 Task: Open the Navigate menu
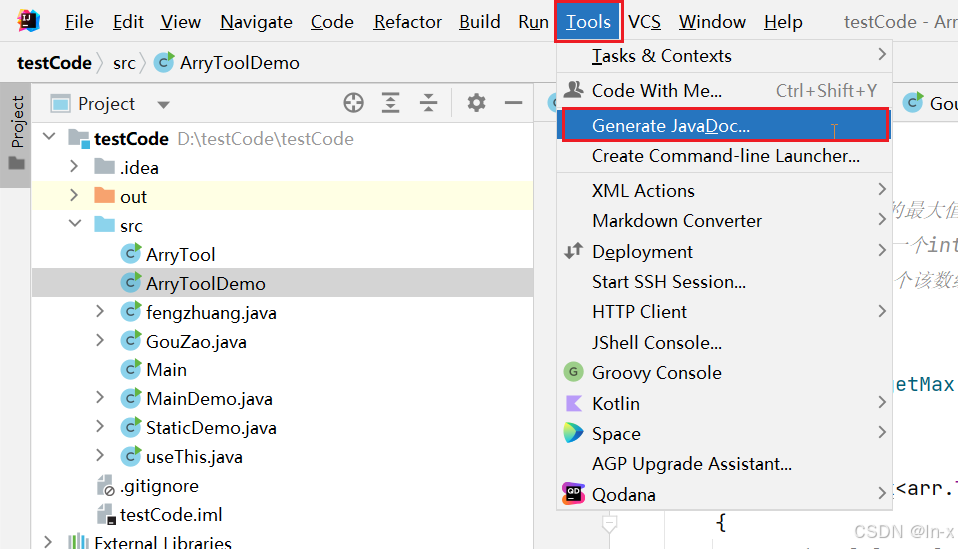257,22
